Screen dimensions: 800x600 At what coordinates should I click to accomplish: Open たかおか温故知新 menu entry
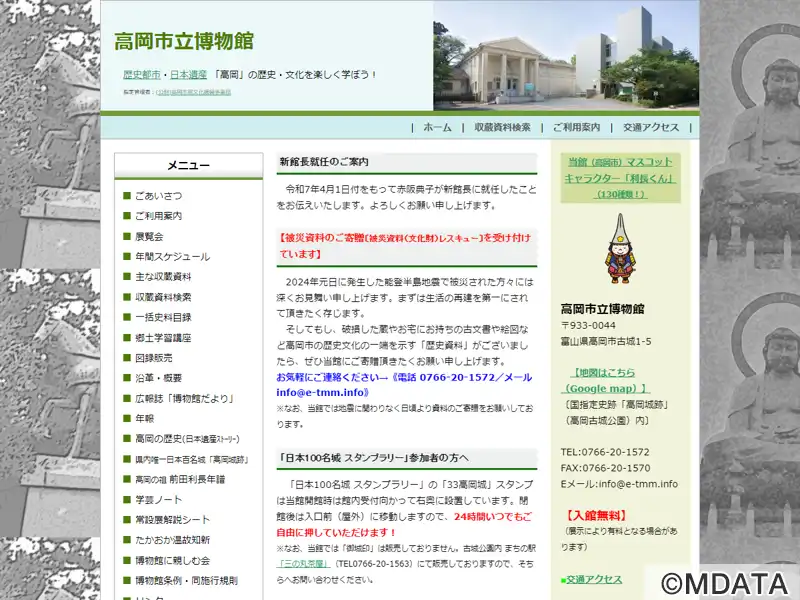(172, 540)
